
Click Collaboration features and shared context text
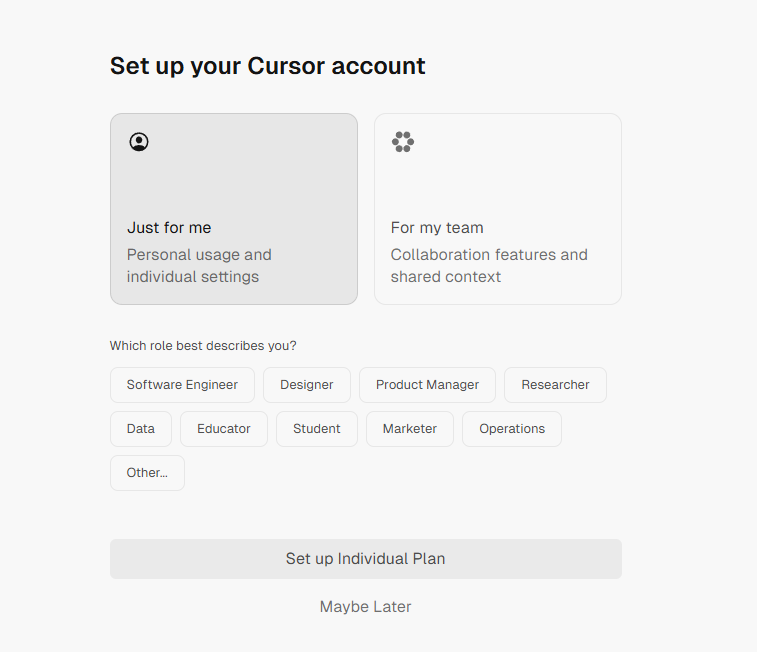[x=489, y=265]
